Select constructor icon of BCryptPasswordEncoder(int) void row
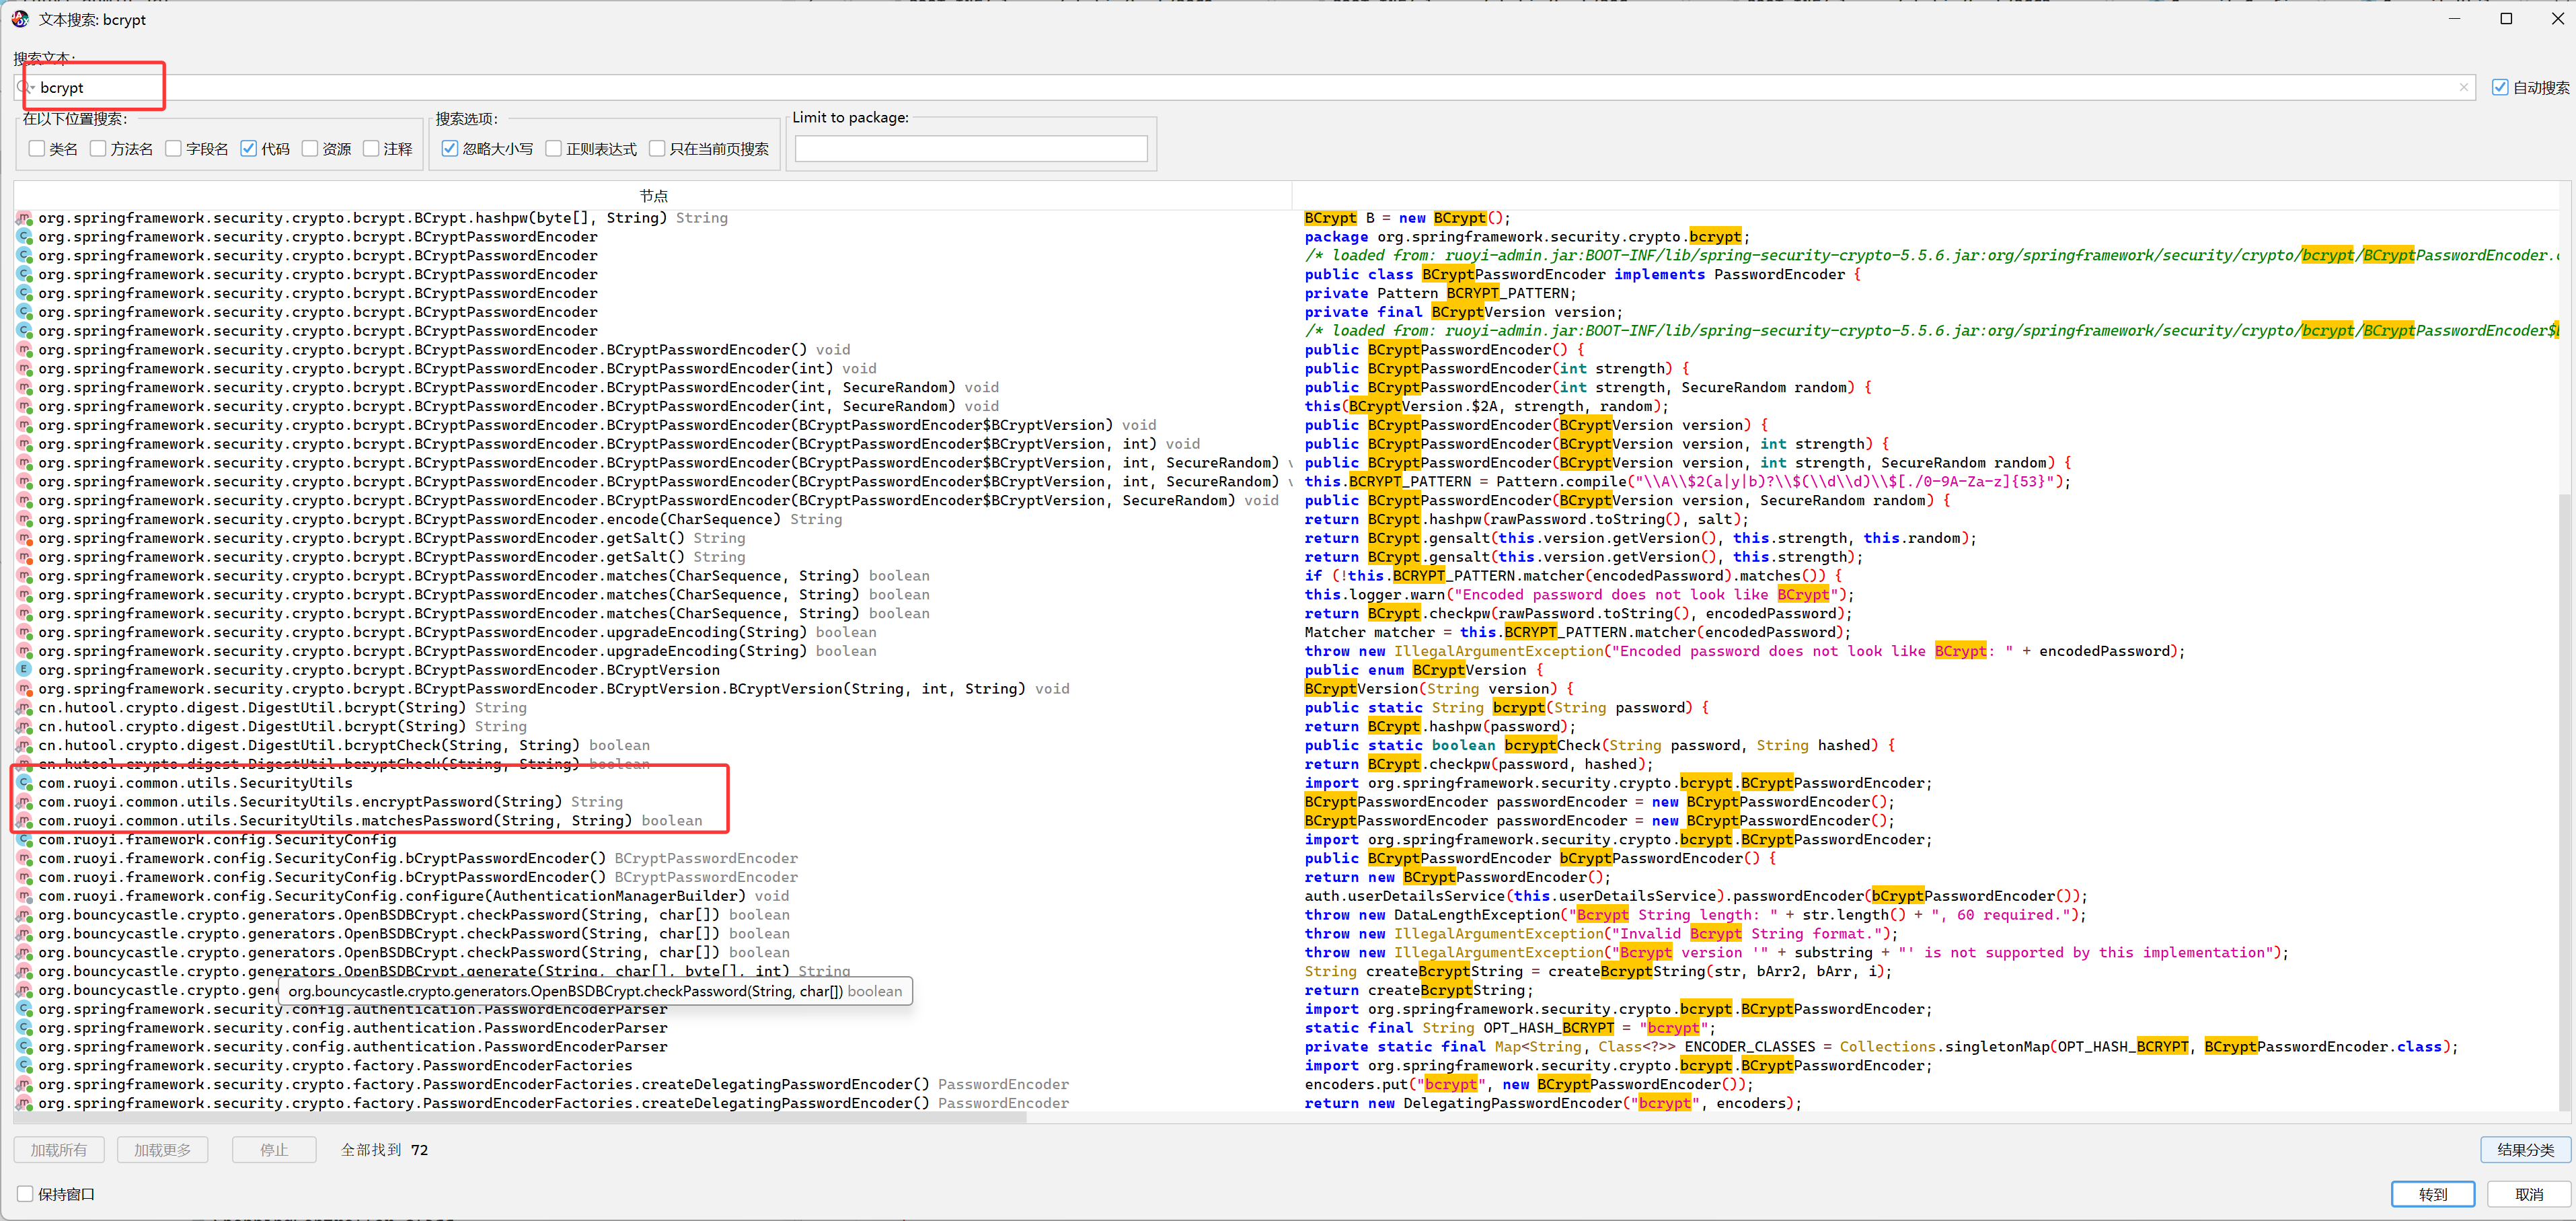 [x=25, y=369]
